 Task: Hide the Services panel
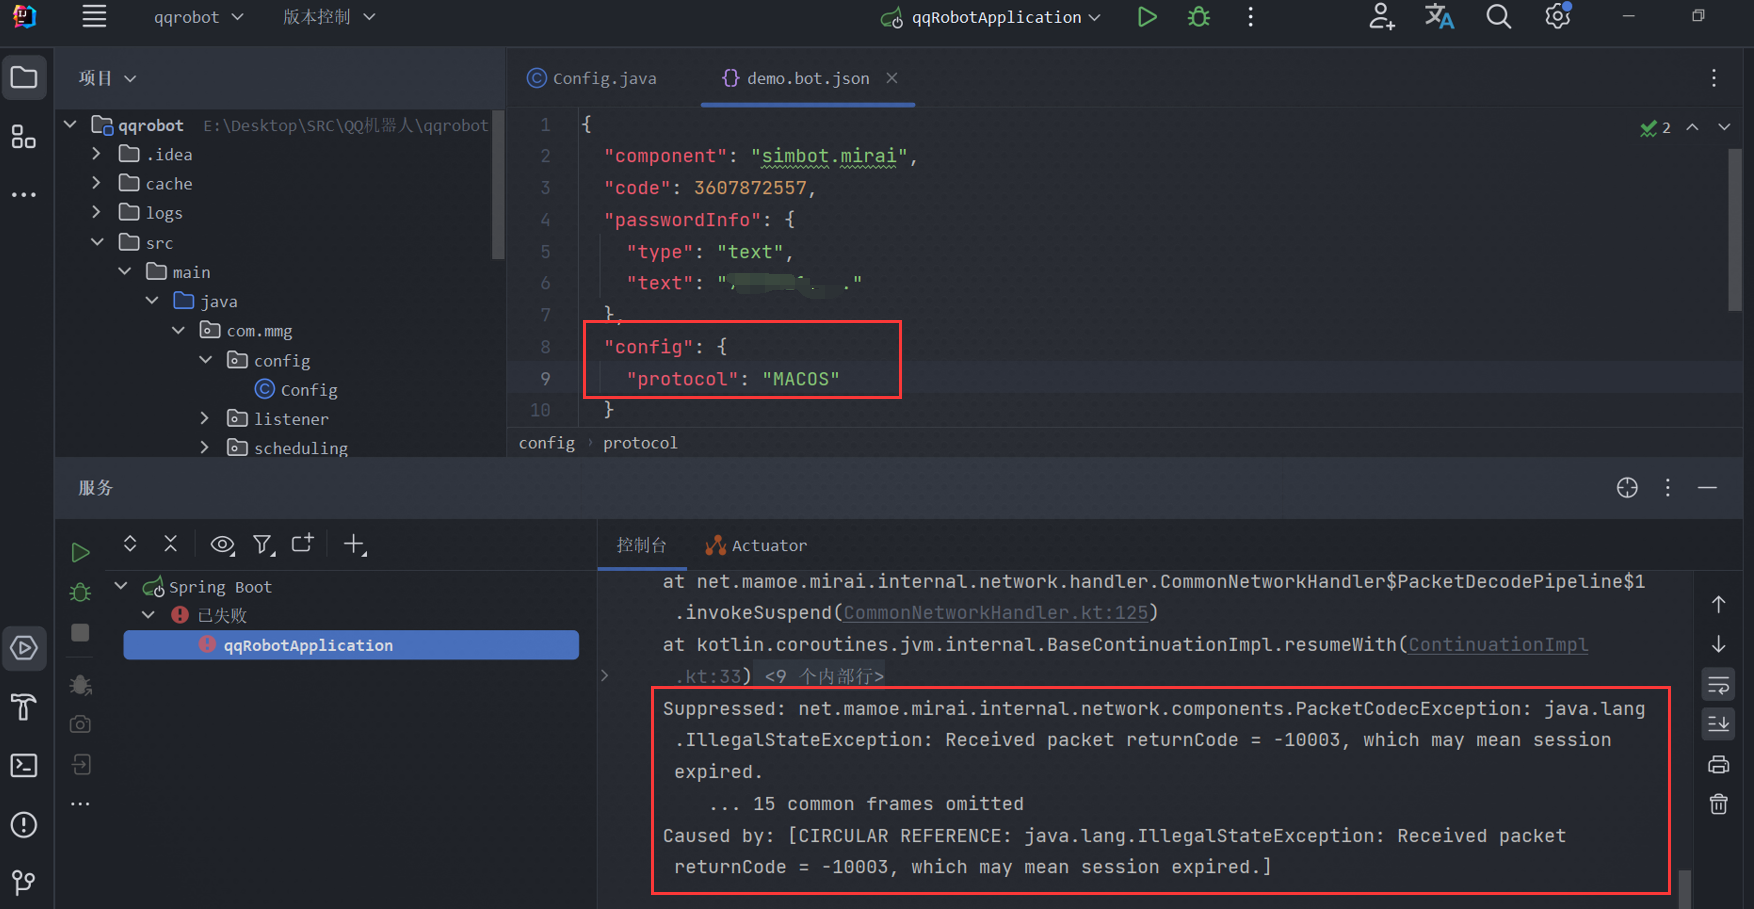point(1707,487)
